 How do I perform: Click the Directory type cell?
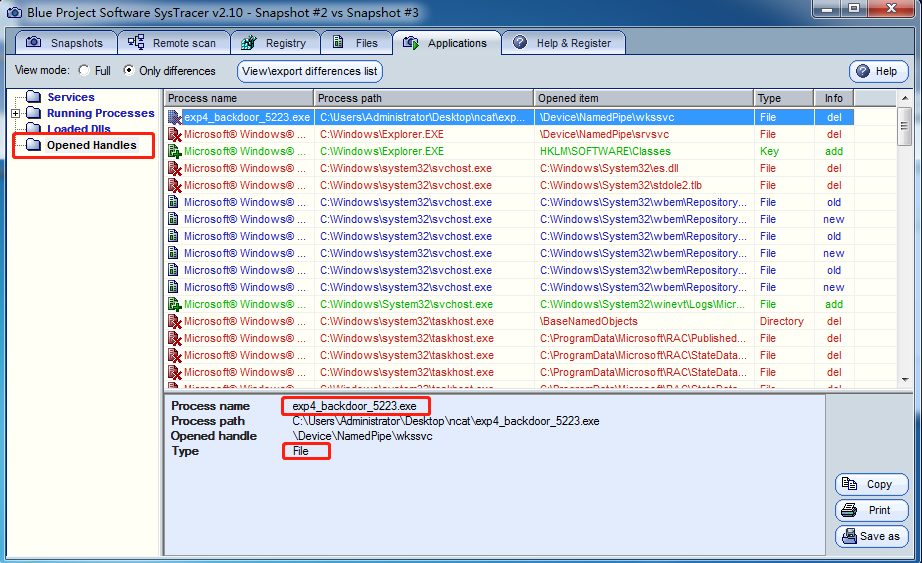point(781,321)
